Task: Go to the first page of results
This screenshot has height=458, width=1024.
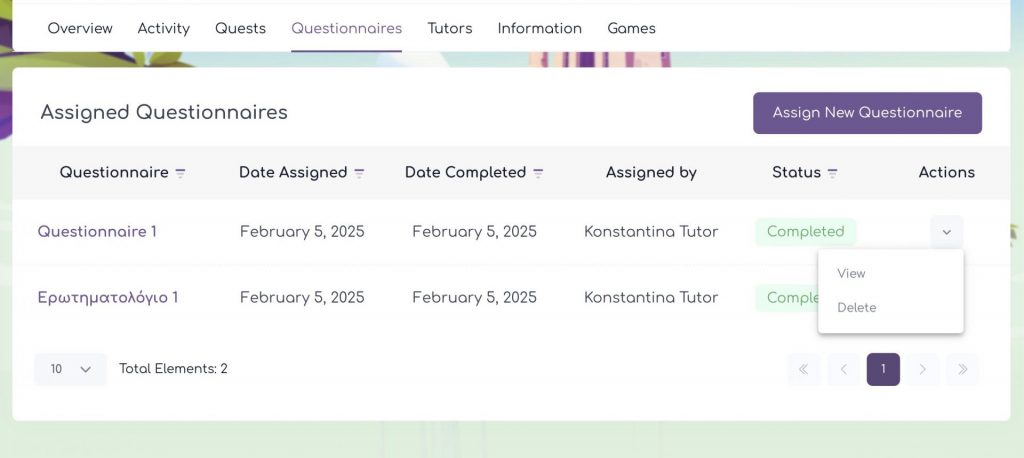Action: coord(803,369)
